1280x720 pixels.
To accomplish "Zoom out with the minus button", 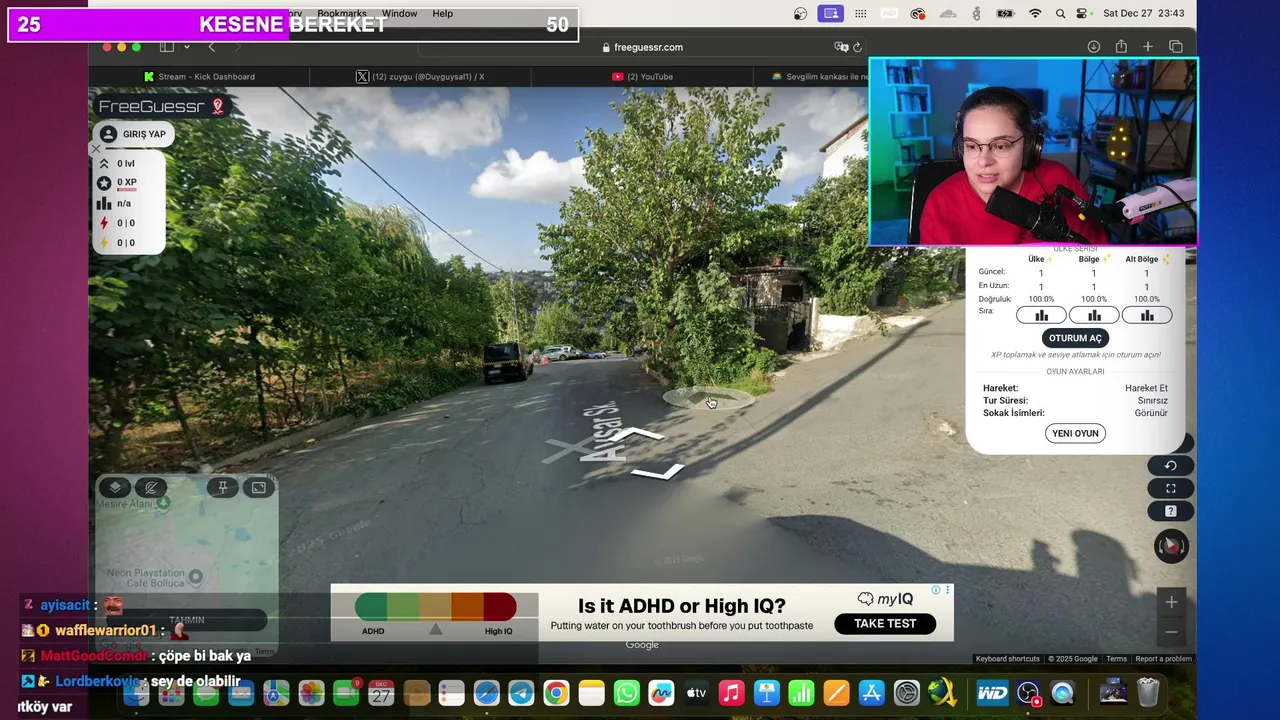I will [x=1171, y=632].
